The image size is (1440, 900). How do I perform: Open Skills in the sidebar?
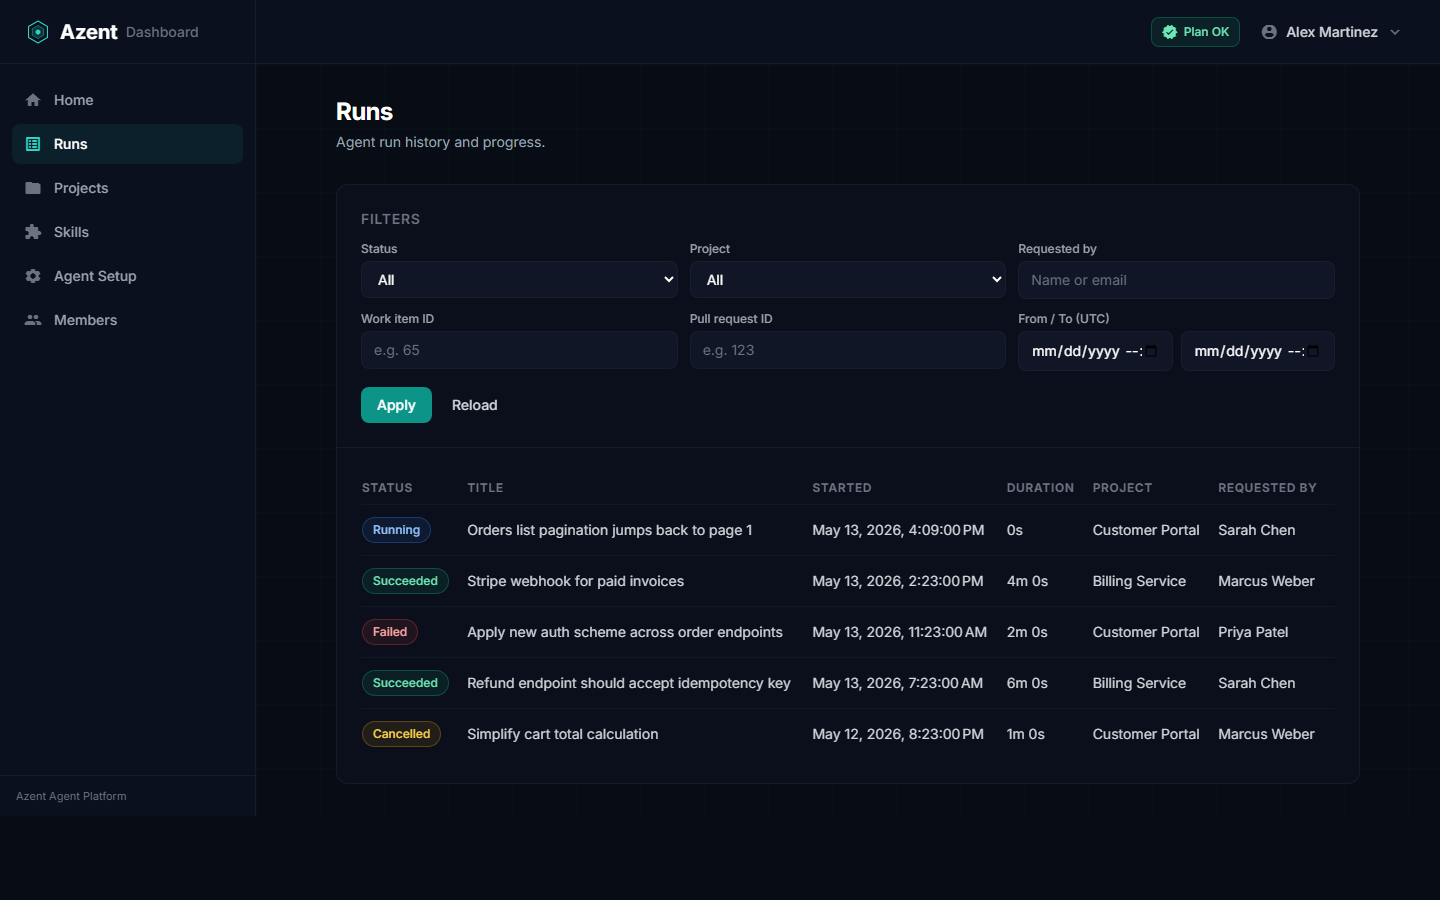(127, 232)
